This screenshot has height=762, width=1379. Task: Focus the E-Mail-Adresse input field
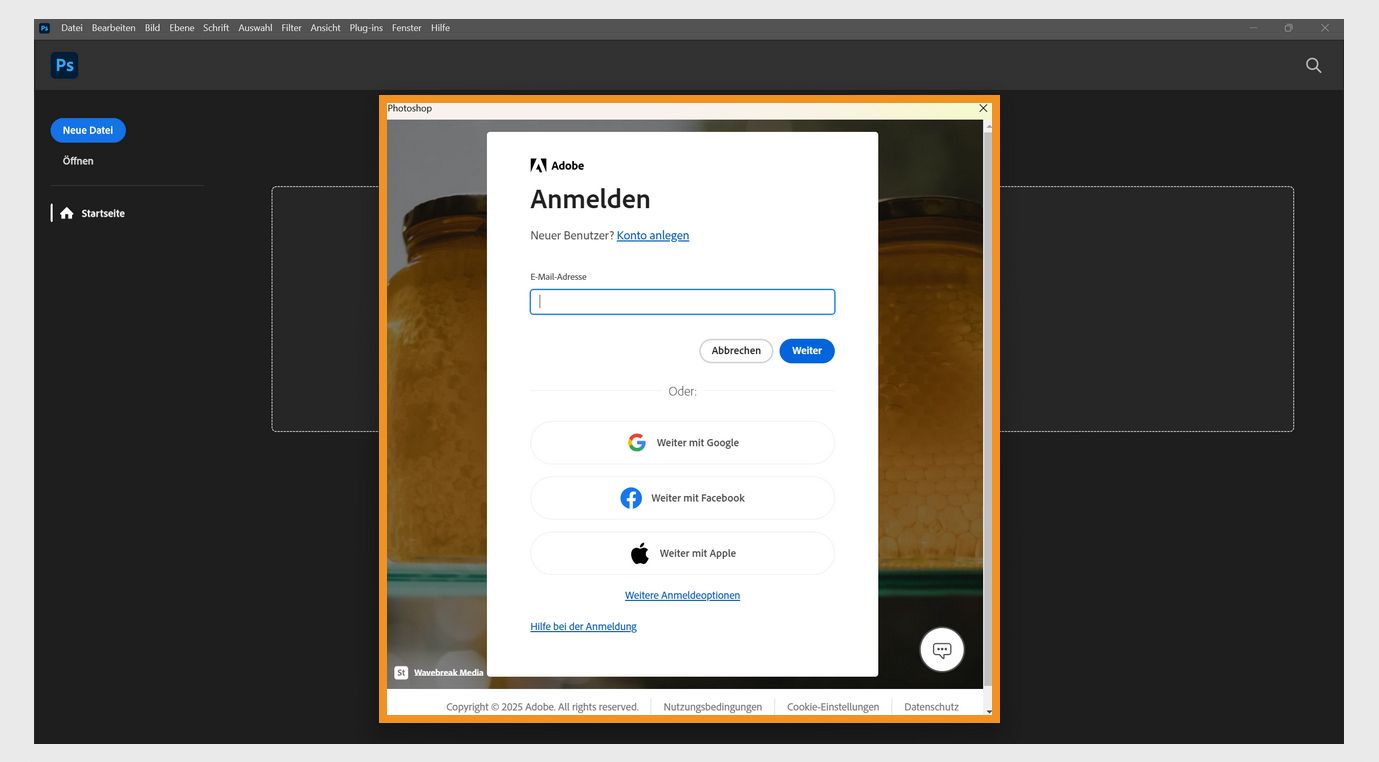682,302
